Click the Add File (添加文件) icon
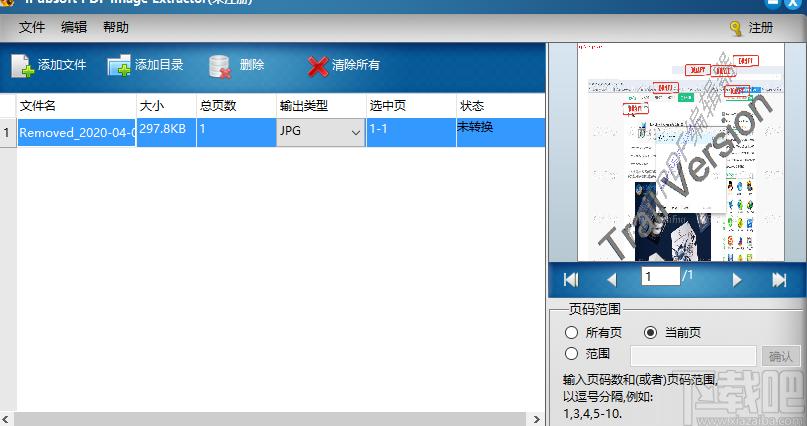This screenshot has width=807, height=426. pos(22,66)
